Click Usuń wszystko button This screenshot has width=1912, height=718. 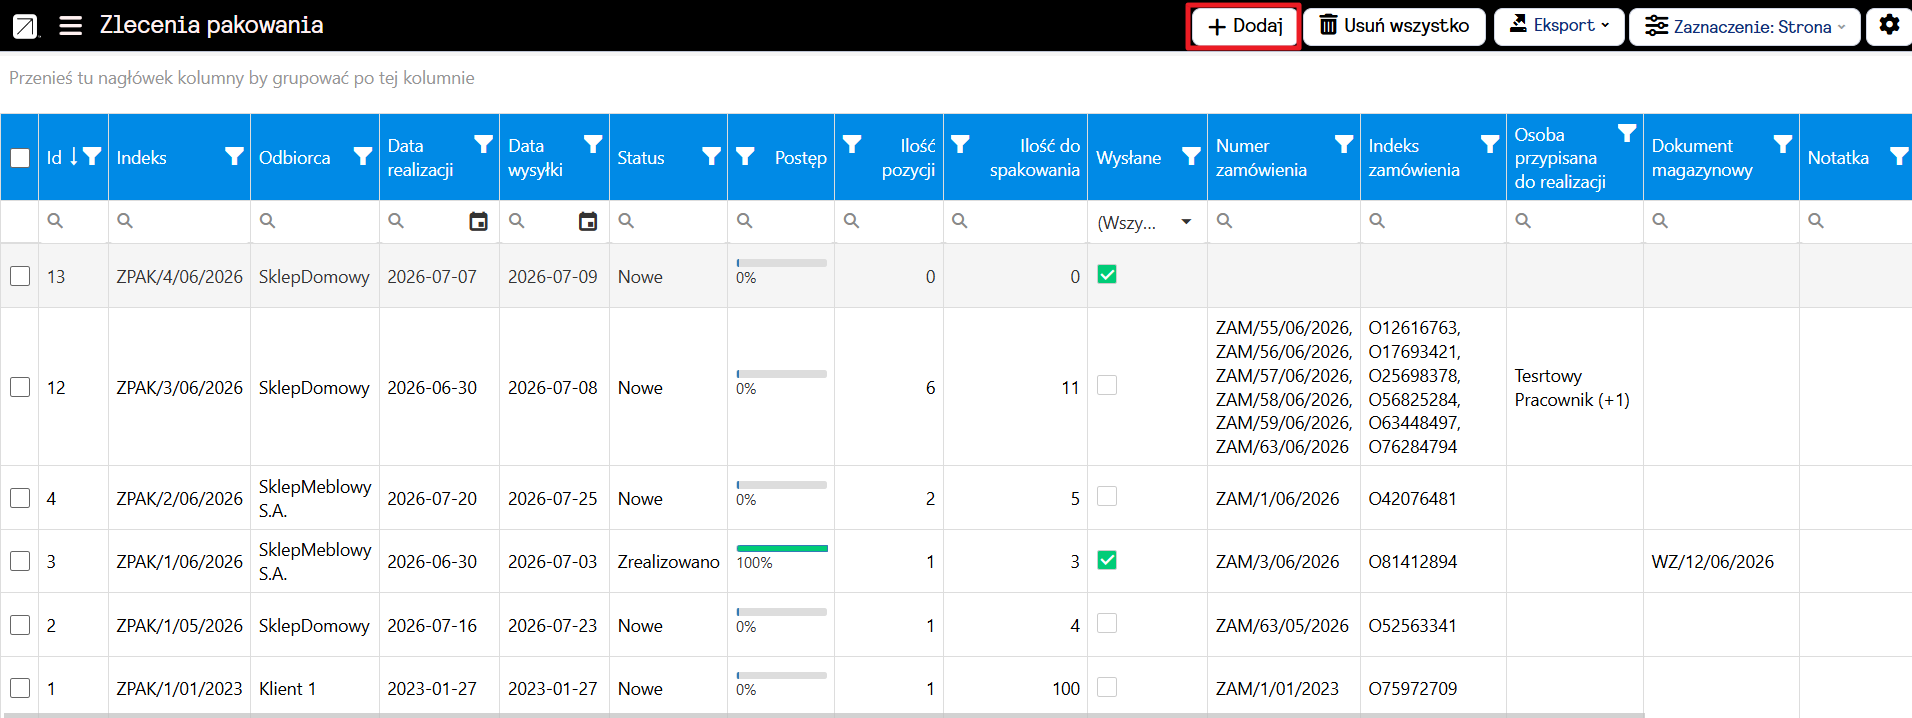(1395, 26)
